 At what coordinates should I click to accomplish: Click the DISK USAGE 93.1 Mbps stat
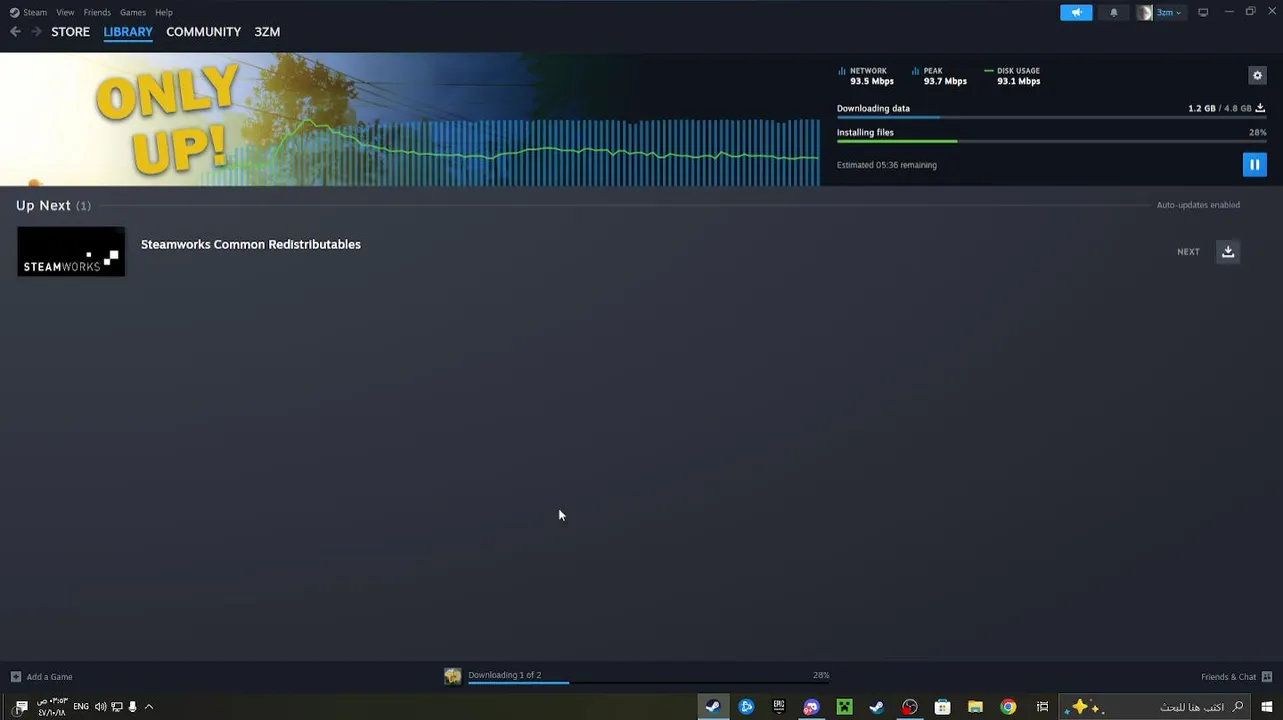pos(1013,76)
